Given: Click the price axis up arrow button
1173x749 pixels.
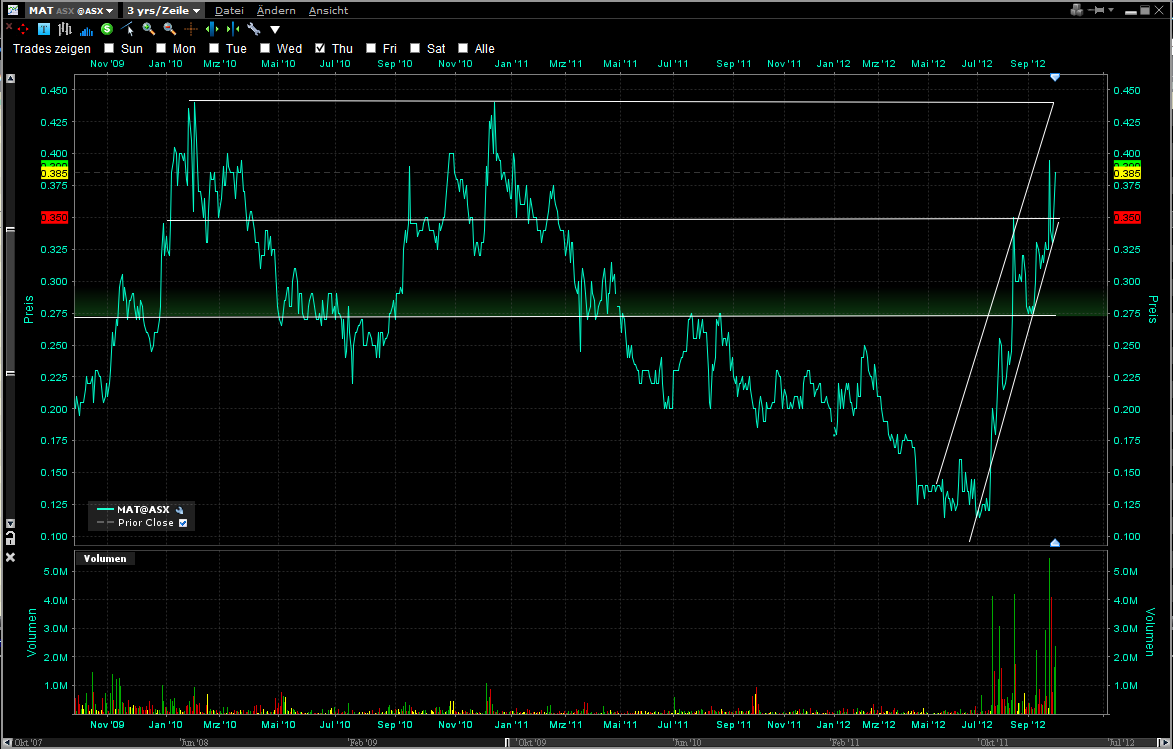Looking at the screenshot, I should point(10,78).
